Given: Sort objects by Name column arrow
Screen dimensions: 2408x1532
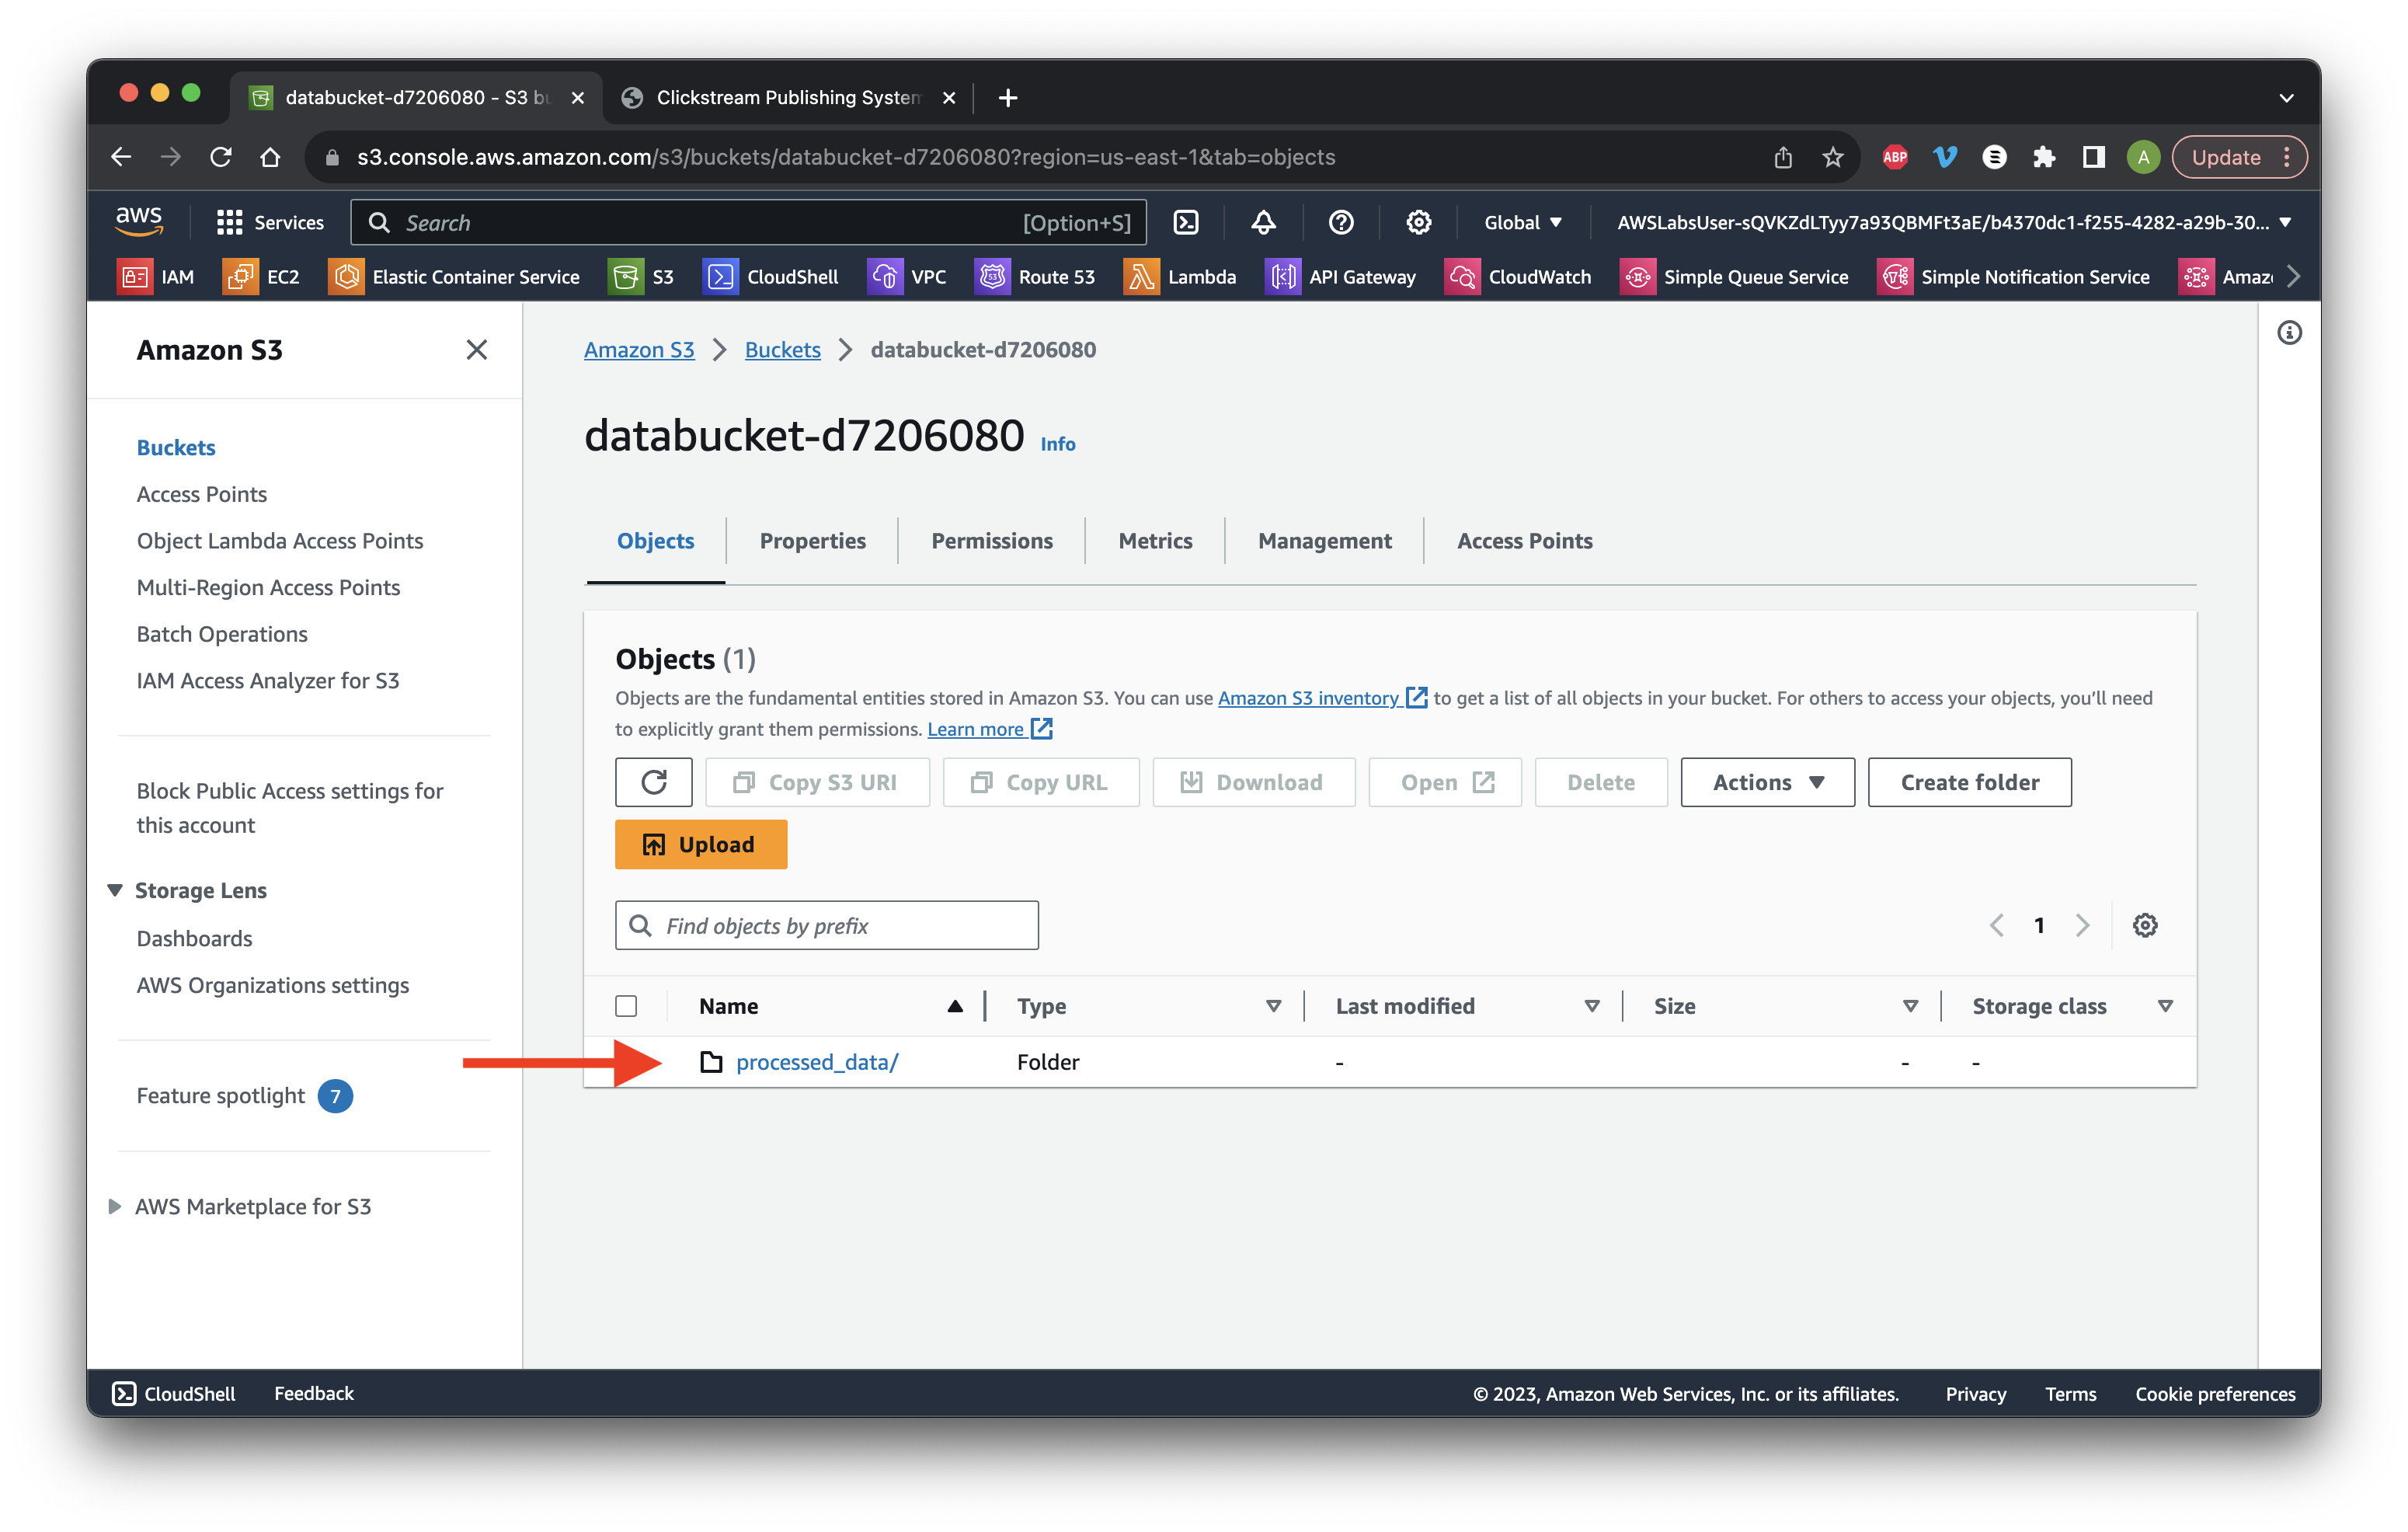Looking at the screenshot, I should (954, 1006).
